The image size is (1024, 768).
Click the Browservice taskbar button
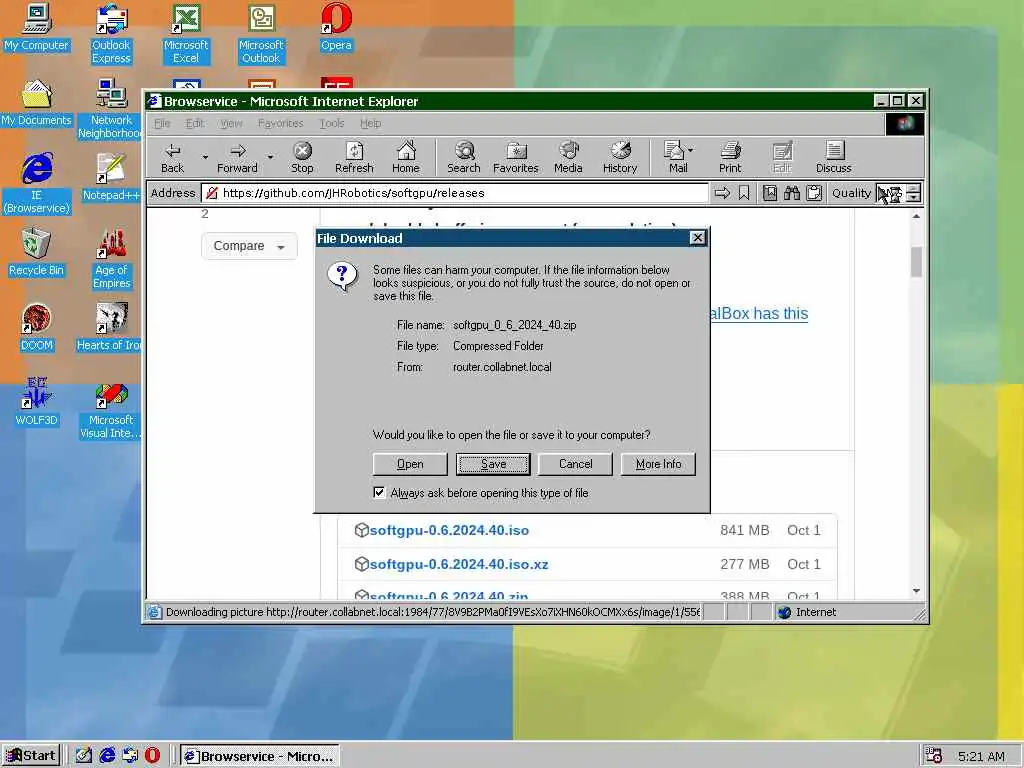click(260, 756)
